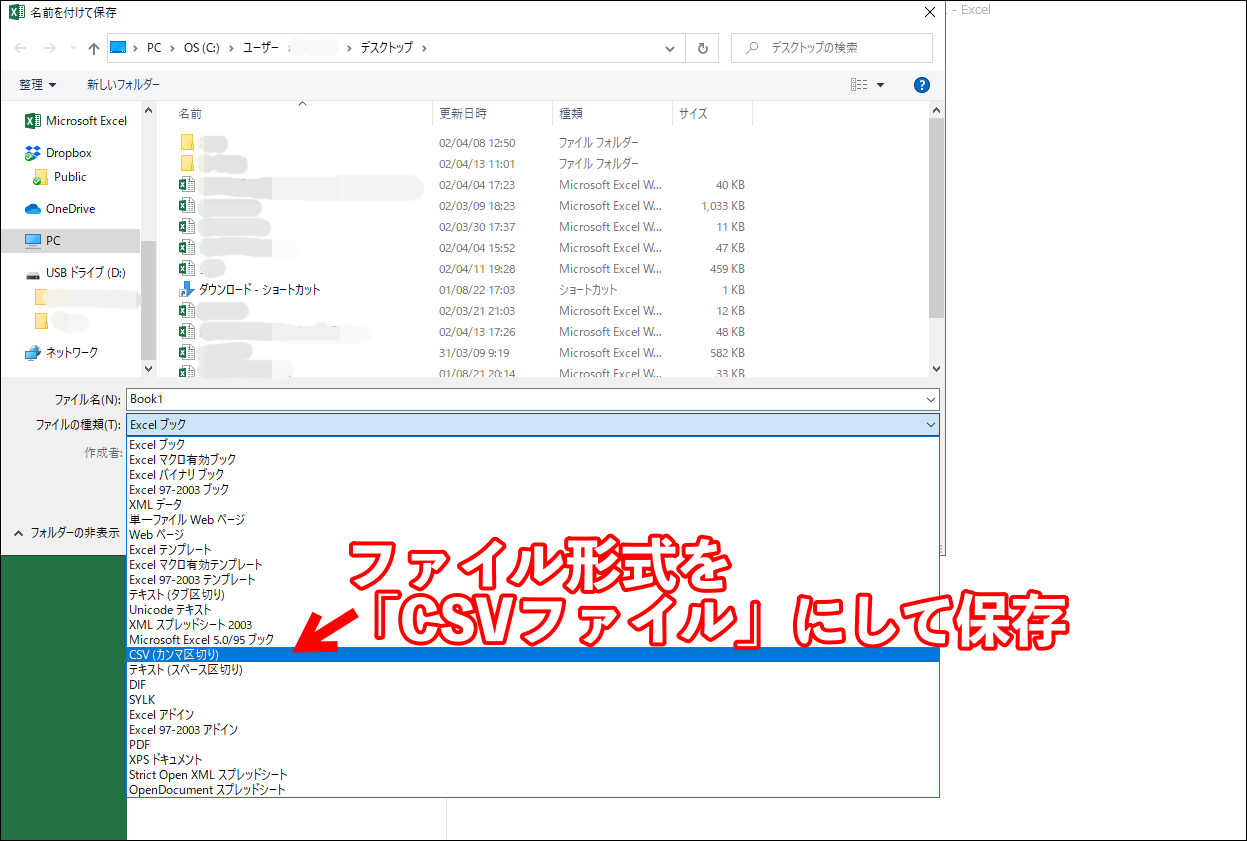Select Dropbox in navigation pane
1247x841 pixels.
[x=58, y=153]
